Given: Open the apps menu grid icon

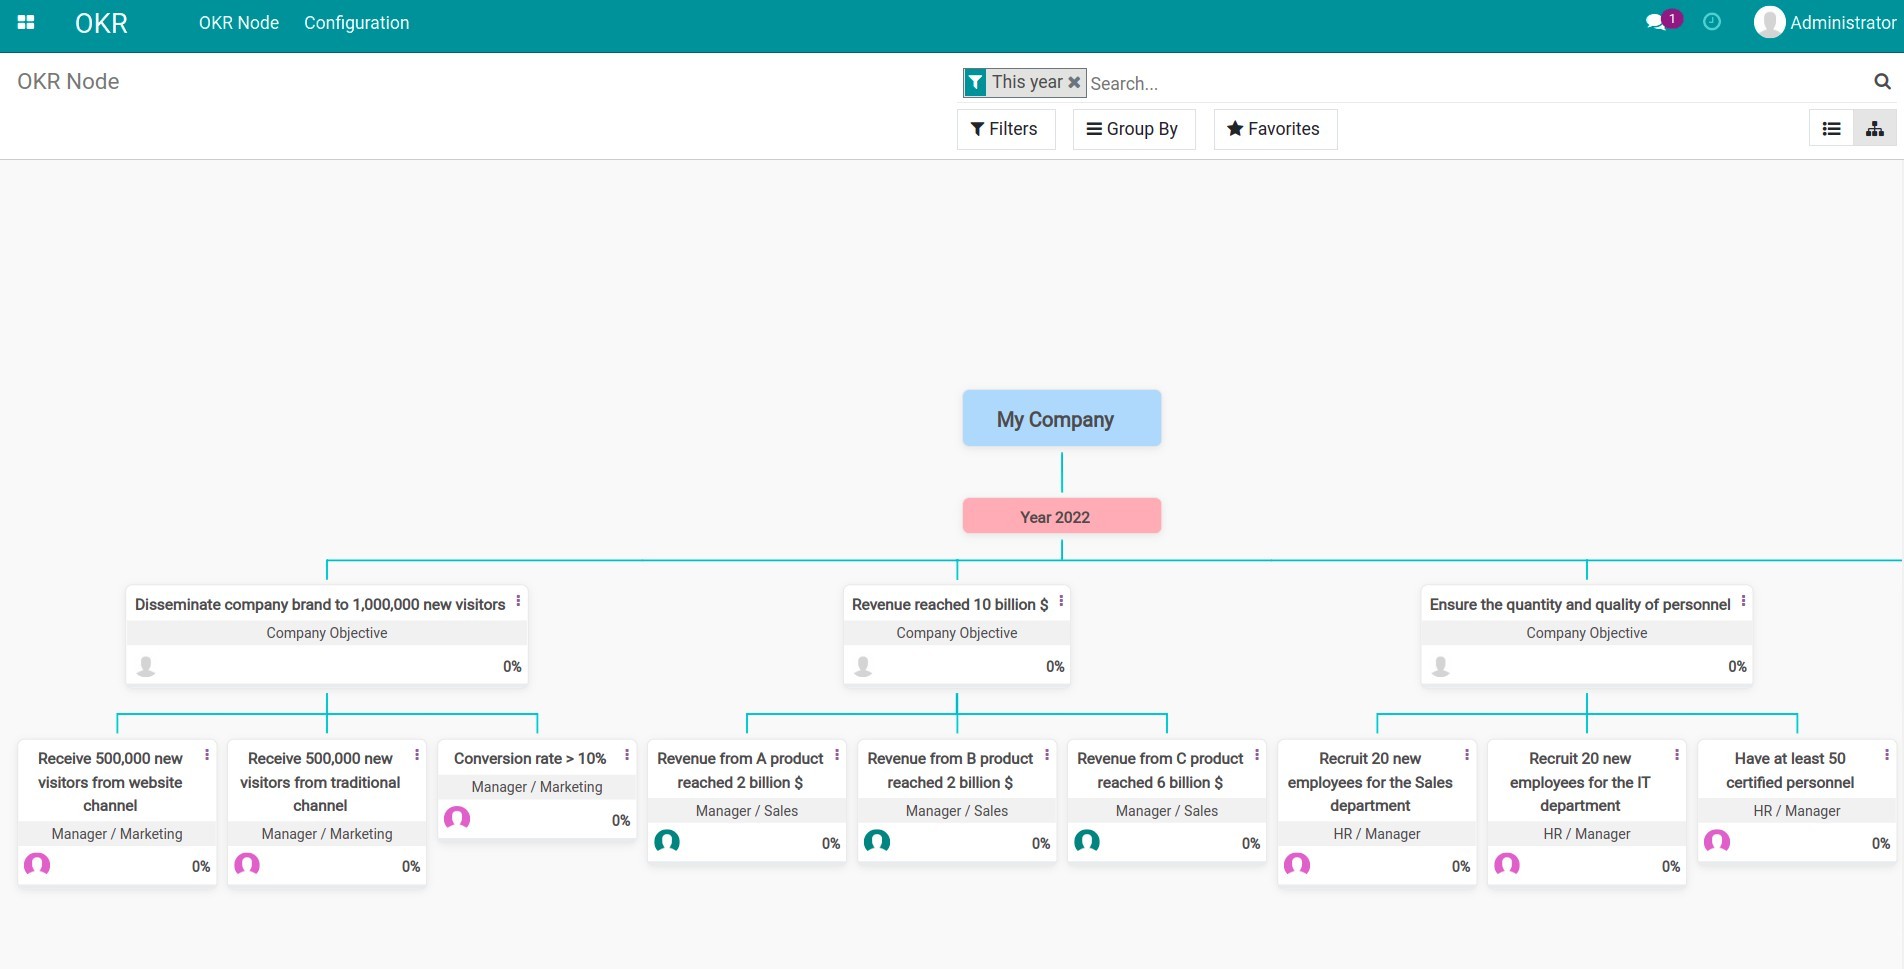Looking at the screenshot, I should tap(27, 21).
